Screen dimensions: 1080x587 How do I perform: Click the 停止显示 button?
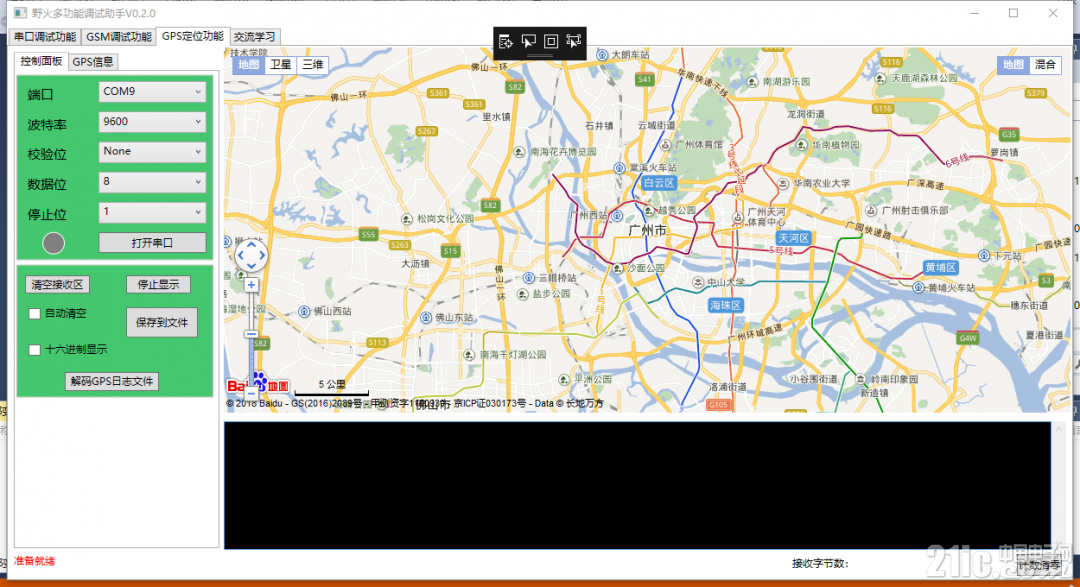[x=158, y=285]
